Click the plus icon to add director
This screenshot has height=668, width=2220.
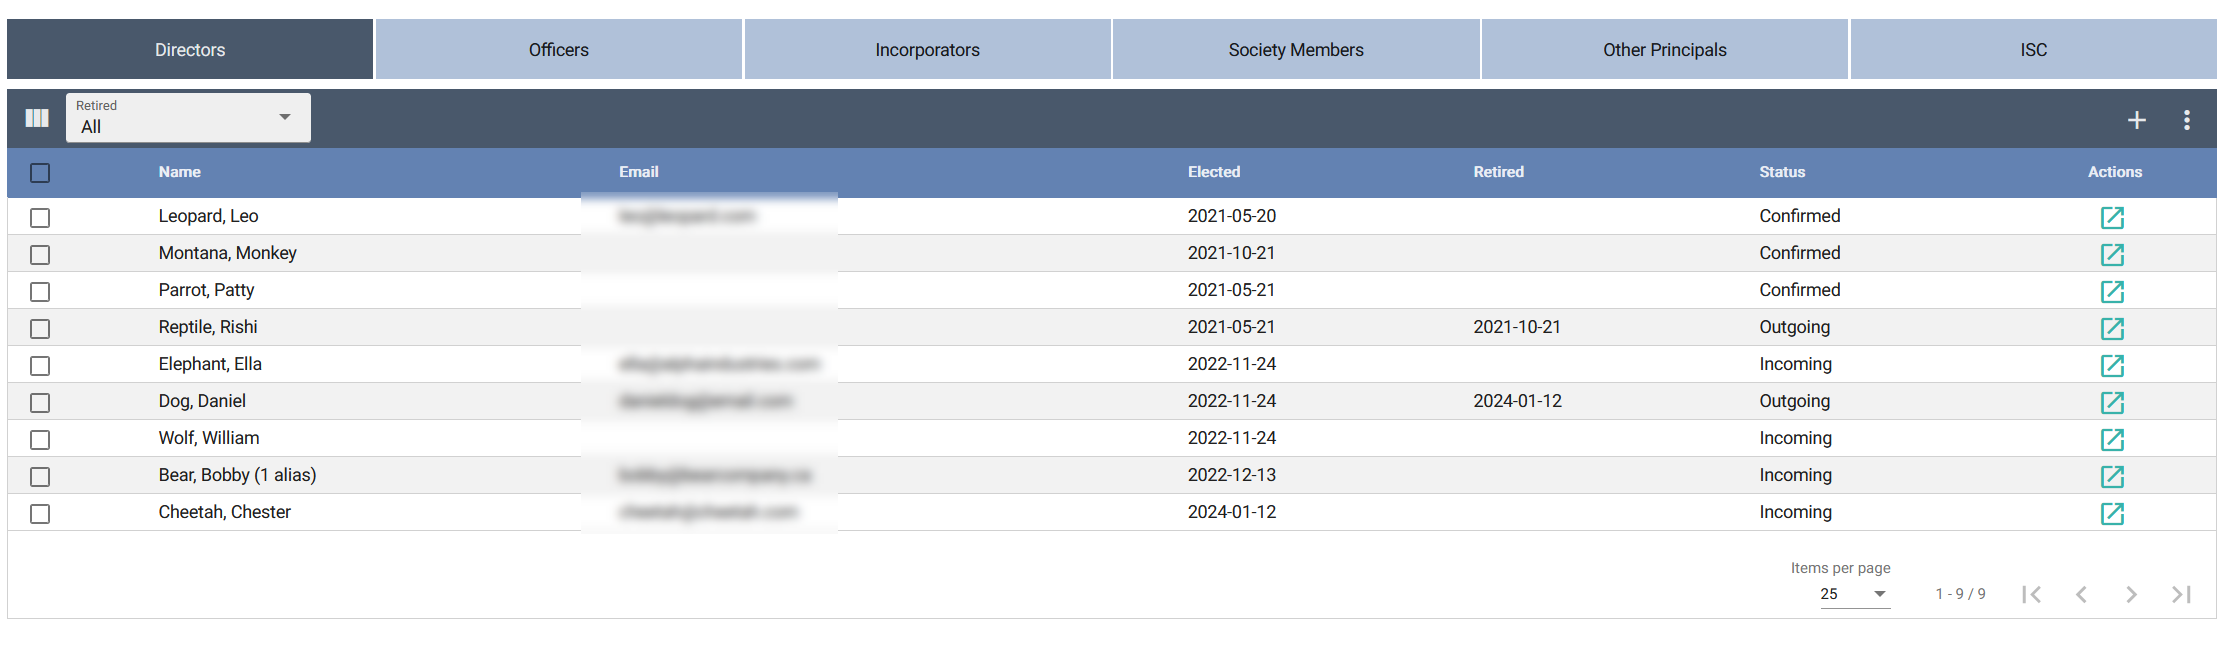click(2136, 120)
